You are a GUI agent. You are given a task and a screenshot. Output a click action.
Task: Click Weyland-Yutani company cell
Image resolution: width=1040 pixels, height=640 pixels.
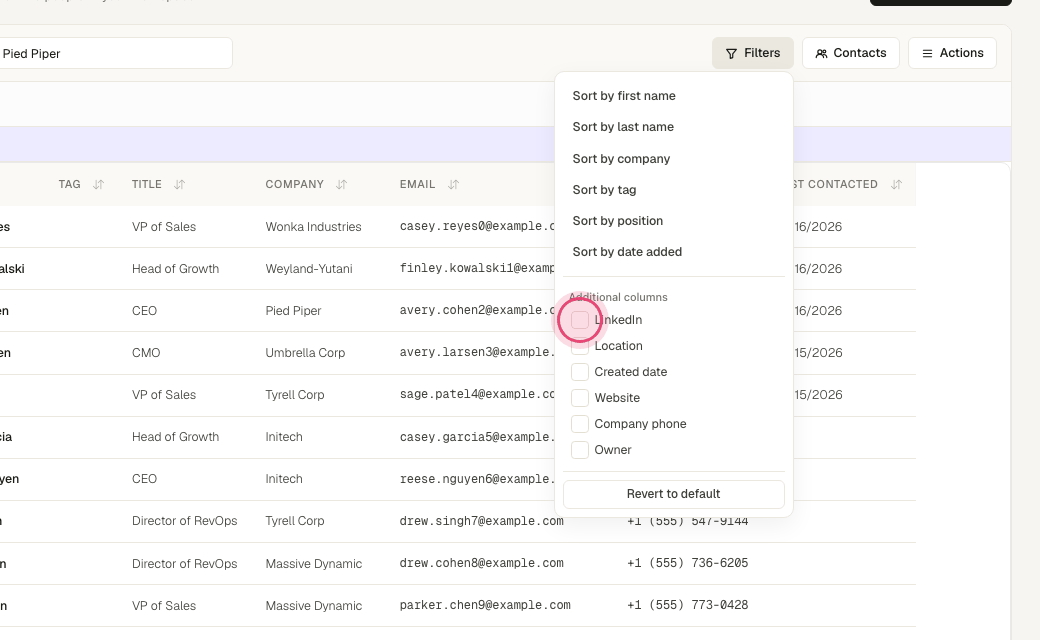308,269
